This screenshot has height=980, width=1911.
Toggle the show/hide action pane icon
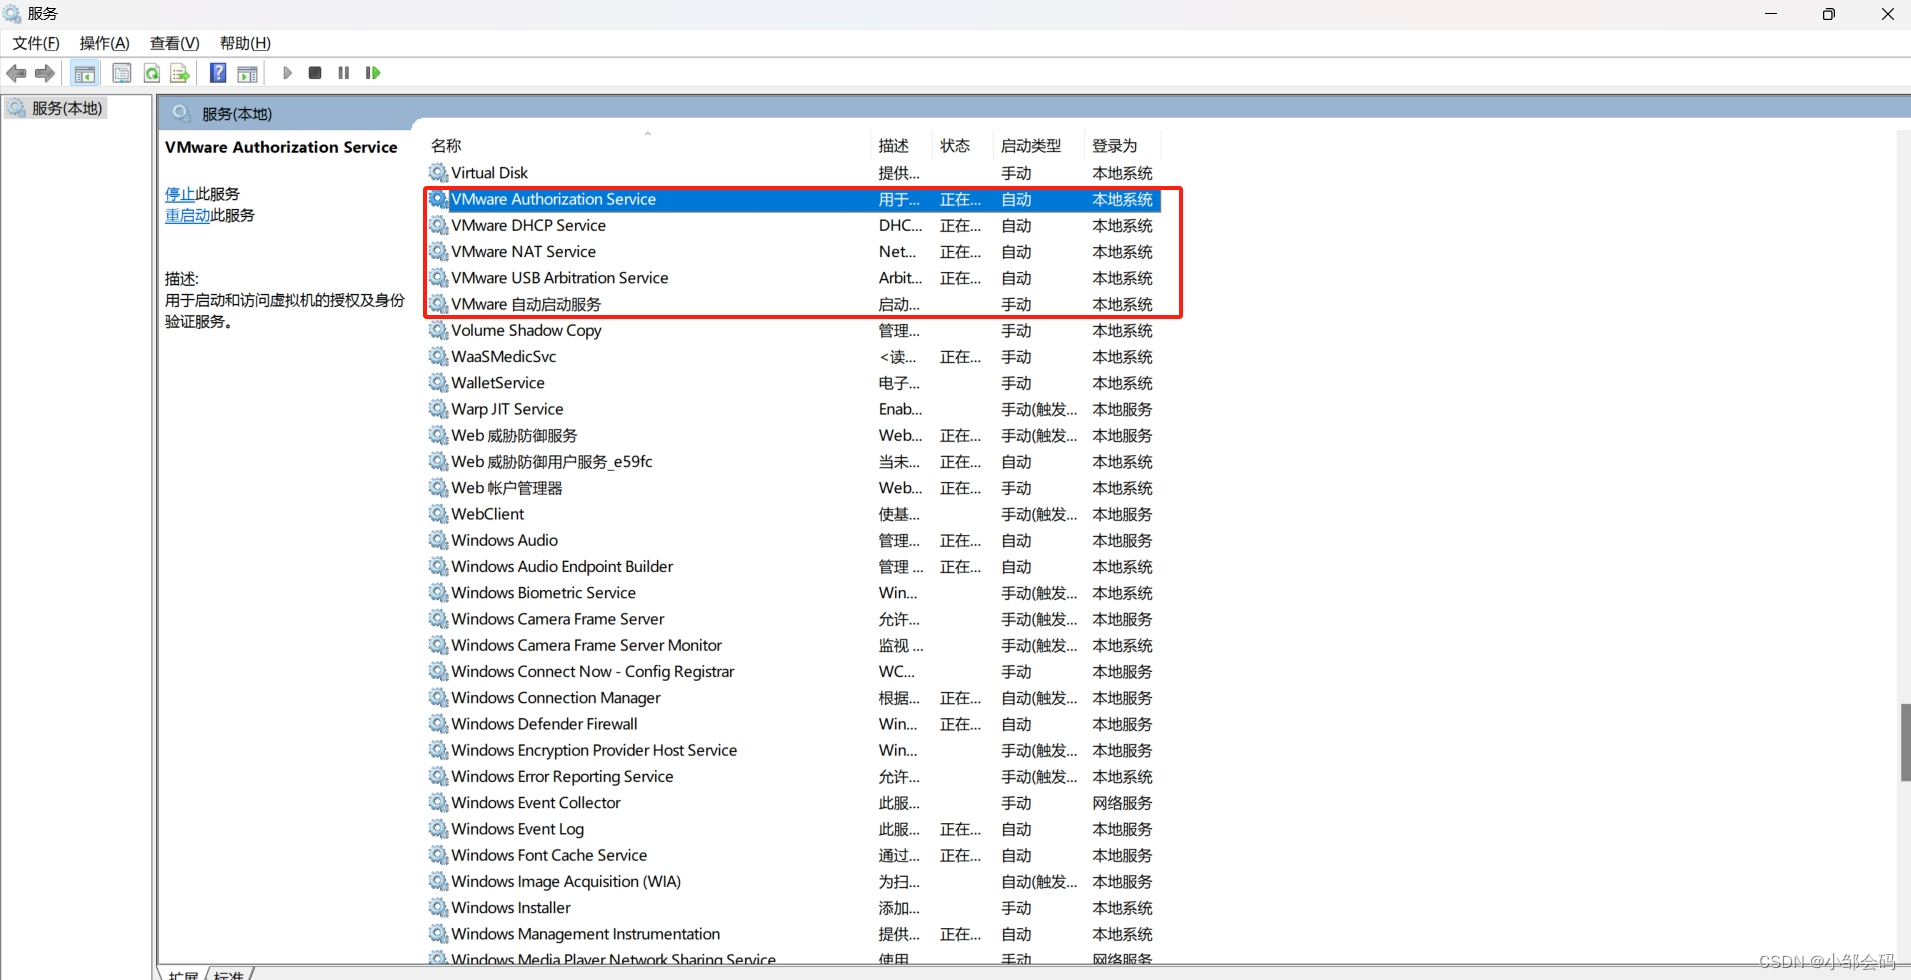coord(247,73)
